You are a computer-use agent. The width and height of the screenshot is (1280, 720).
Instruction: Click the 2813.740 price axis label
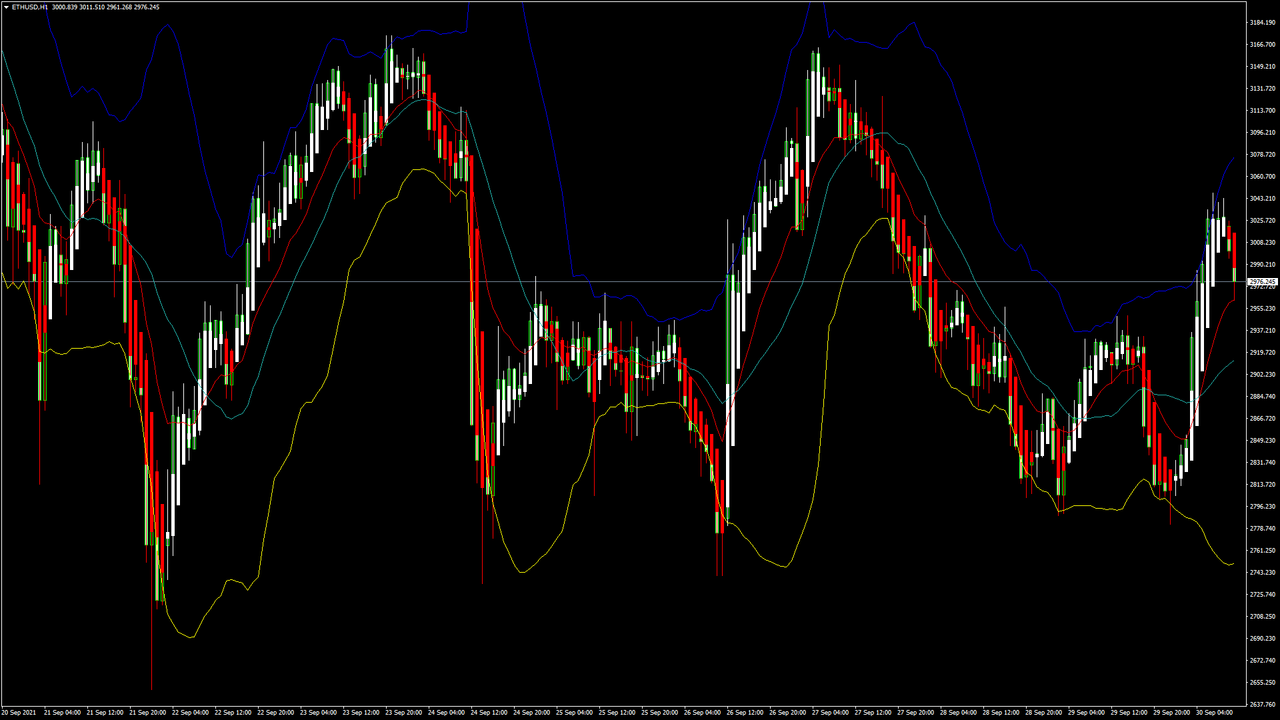point(1262,484)
